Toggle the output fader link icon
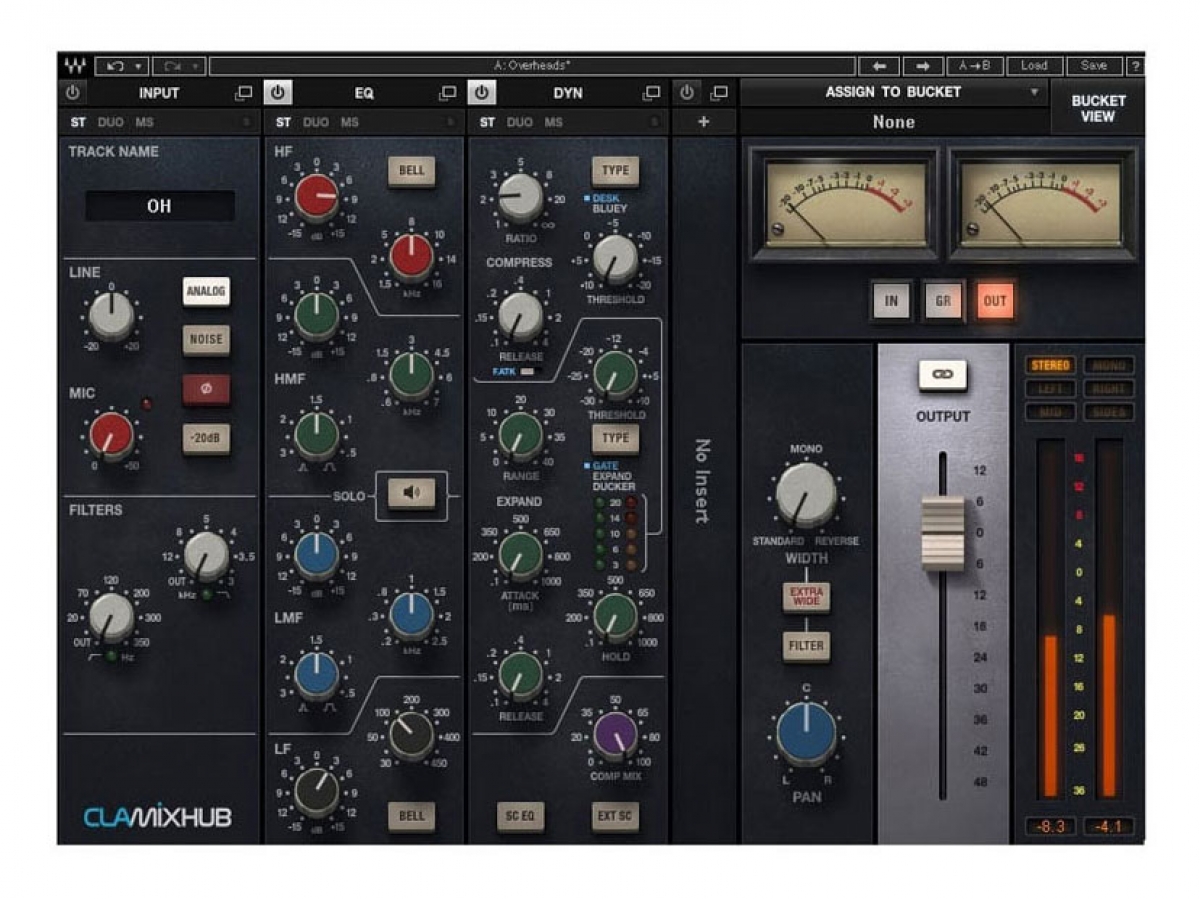The height and width of the screenshot is (899, 1200). point(942,375)
